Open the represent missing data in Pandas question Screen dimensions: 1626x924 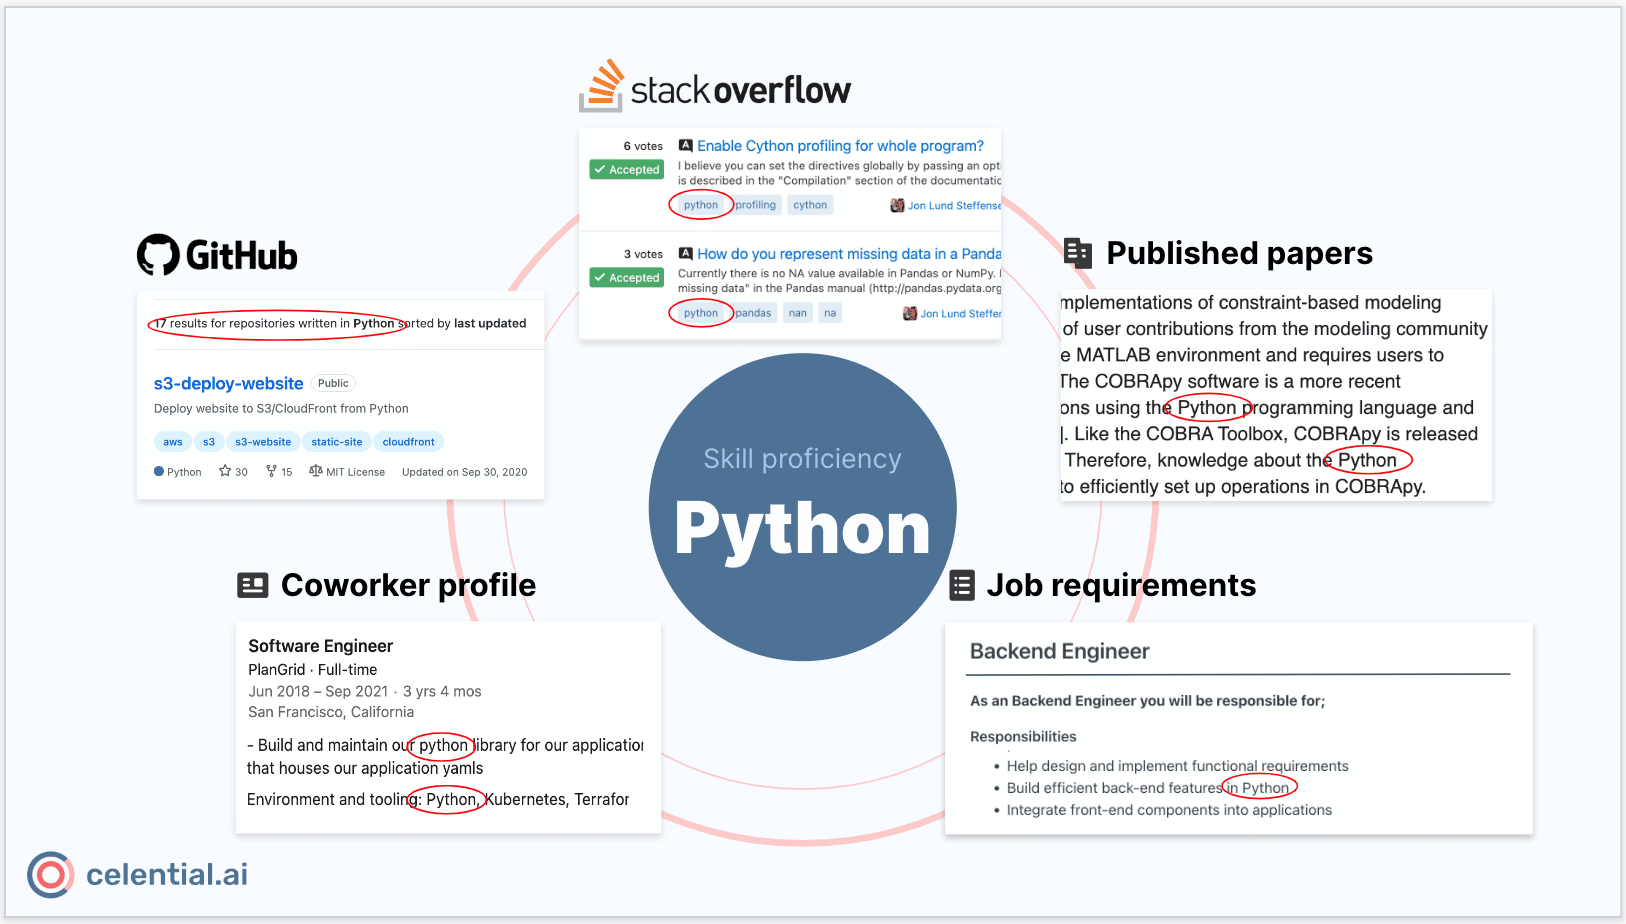[848, 254]
